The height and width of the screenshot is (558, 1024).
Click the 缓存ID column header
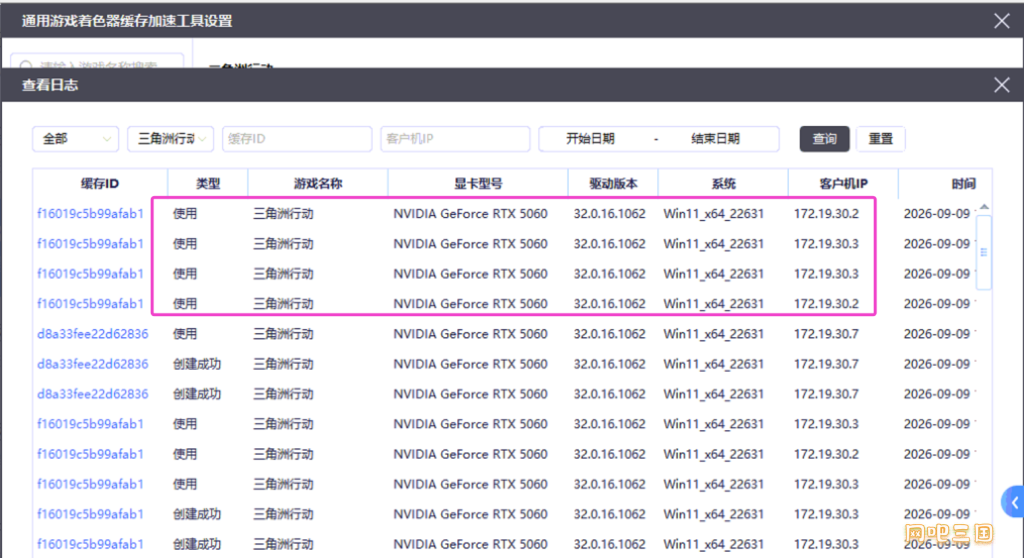pyautogui.click(x=100, y=184)
